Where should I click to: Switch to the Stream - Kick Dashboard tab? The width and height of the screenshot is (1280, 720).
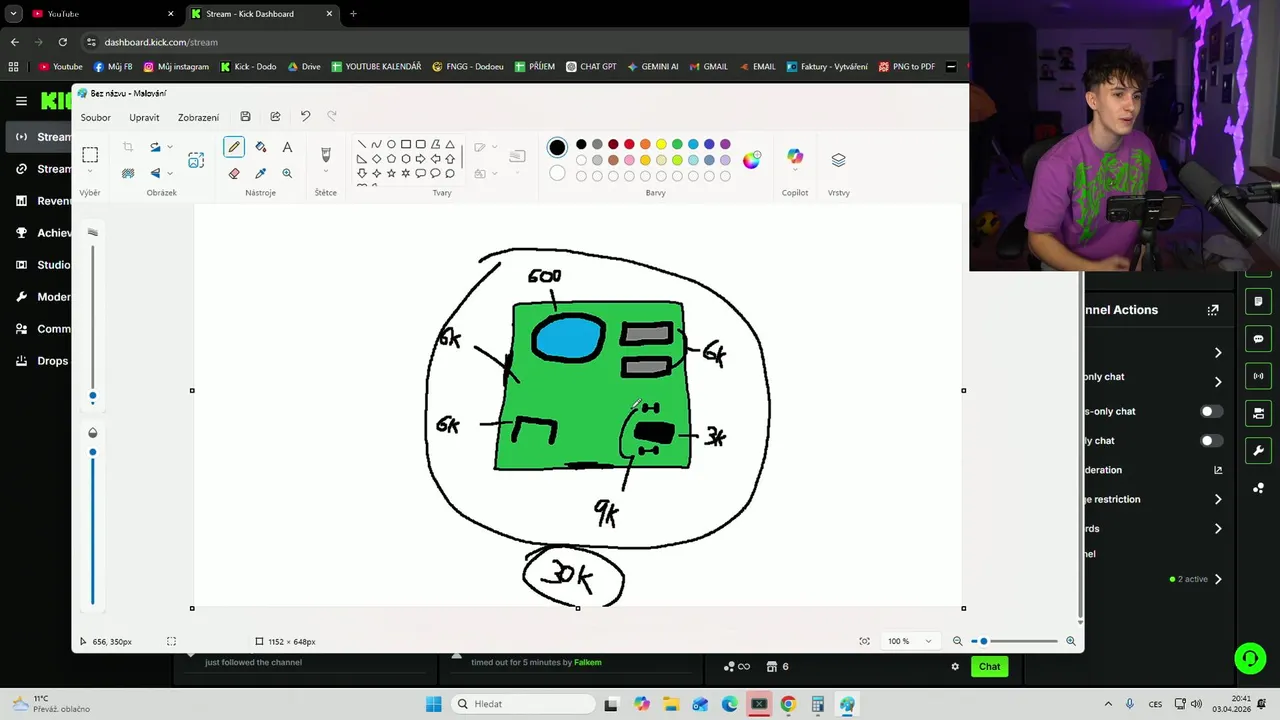click(262, 14)
